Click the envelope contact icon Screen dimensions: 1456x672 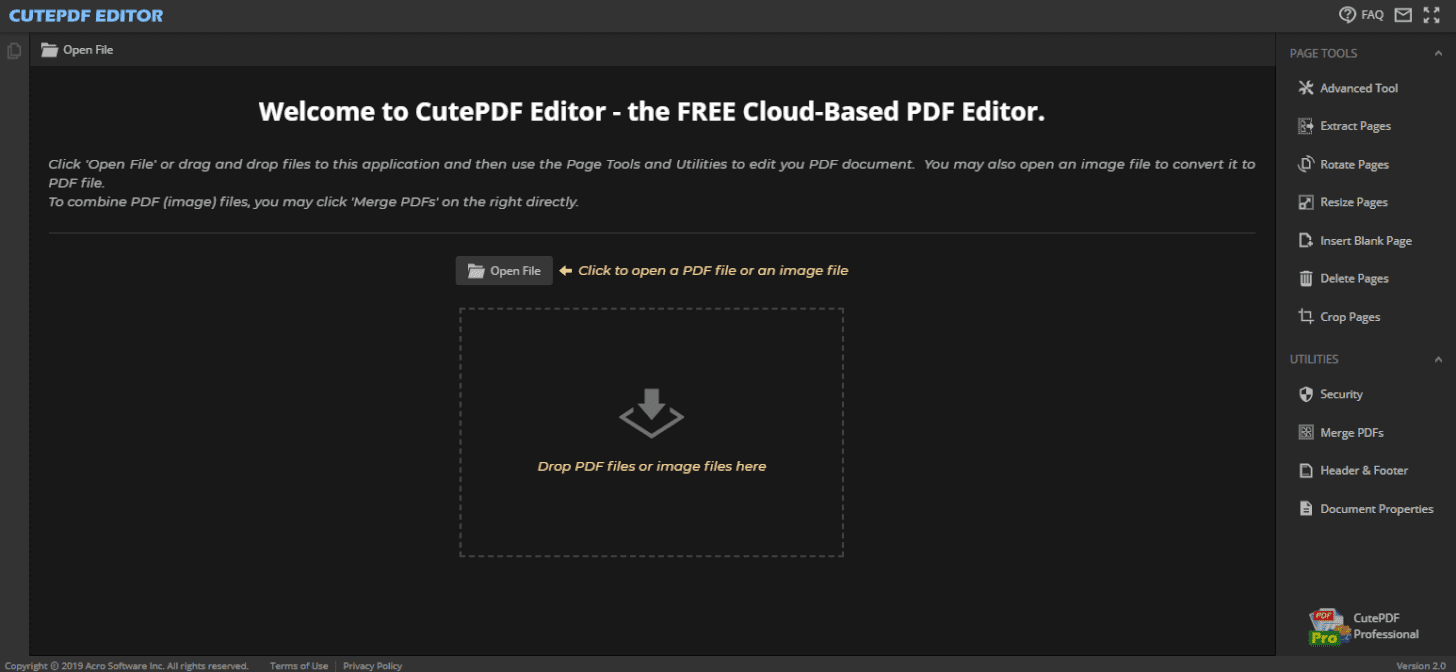[1403, 15]
